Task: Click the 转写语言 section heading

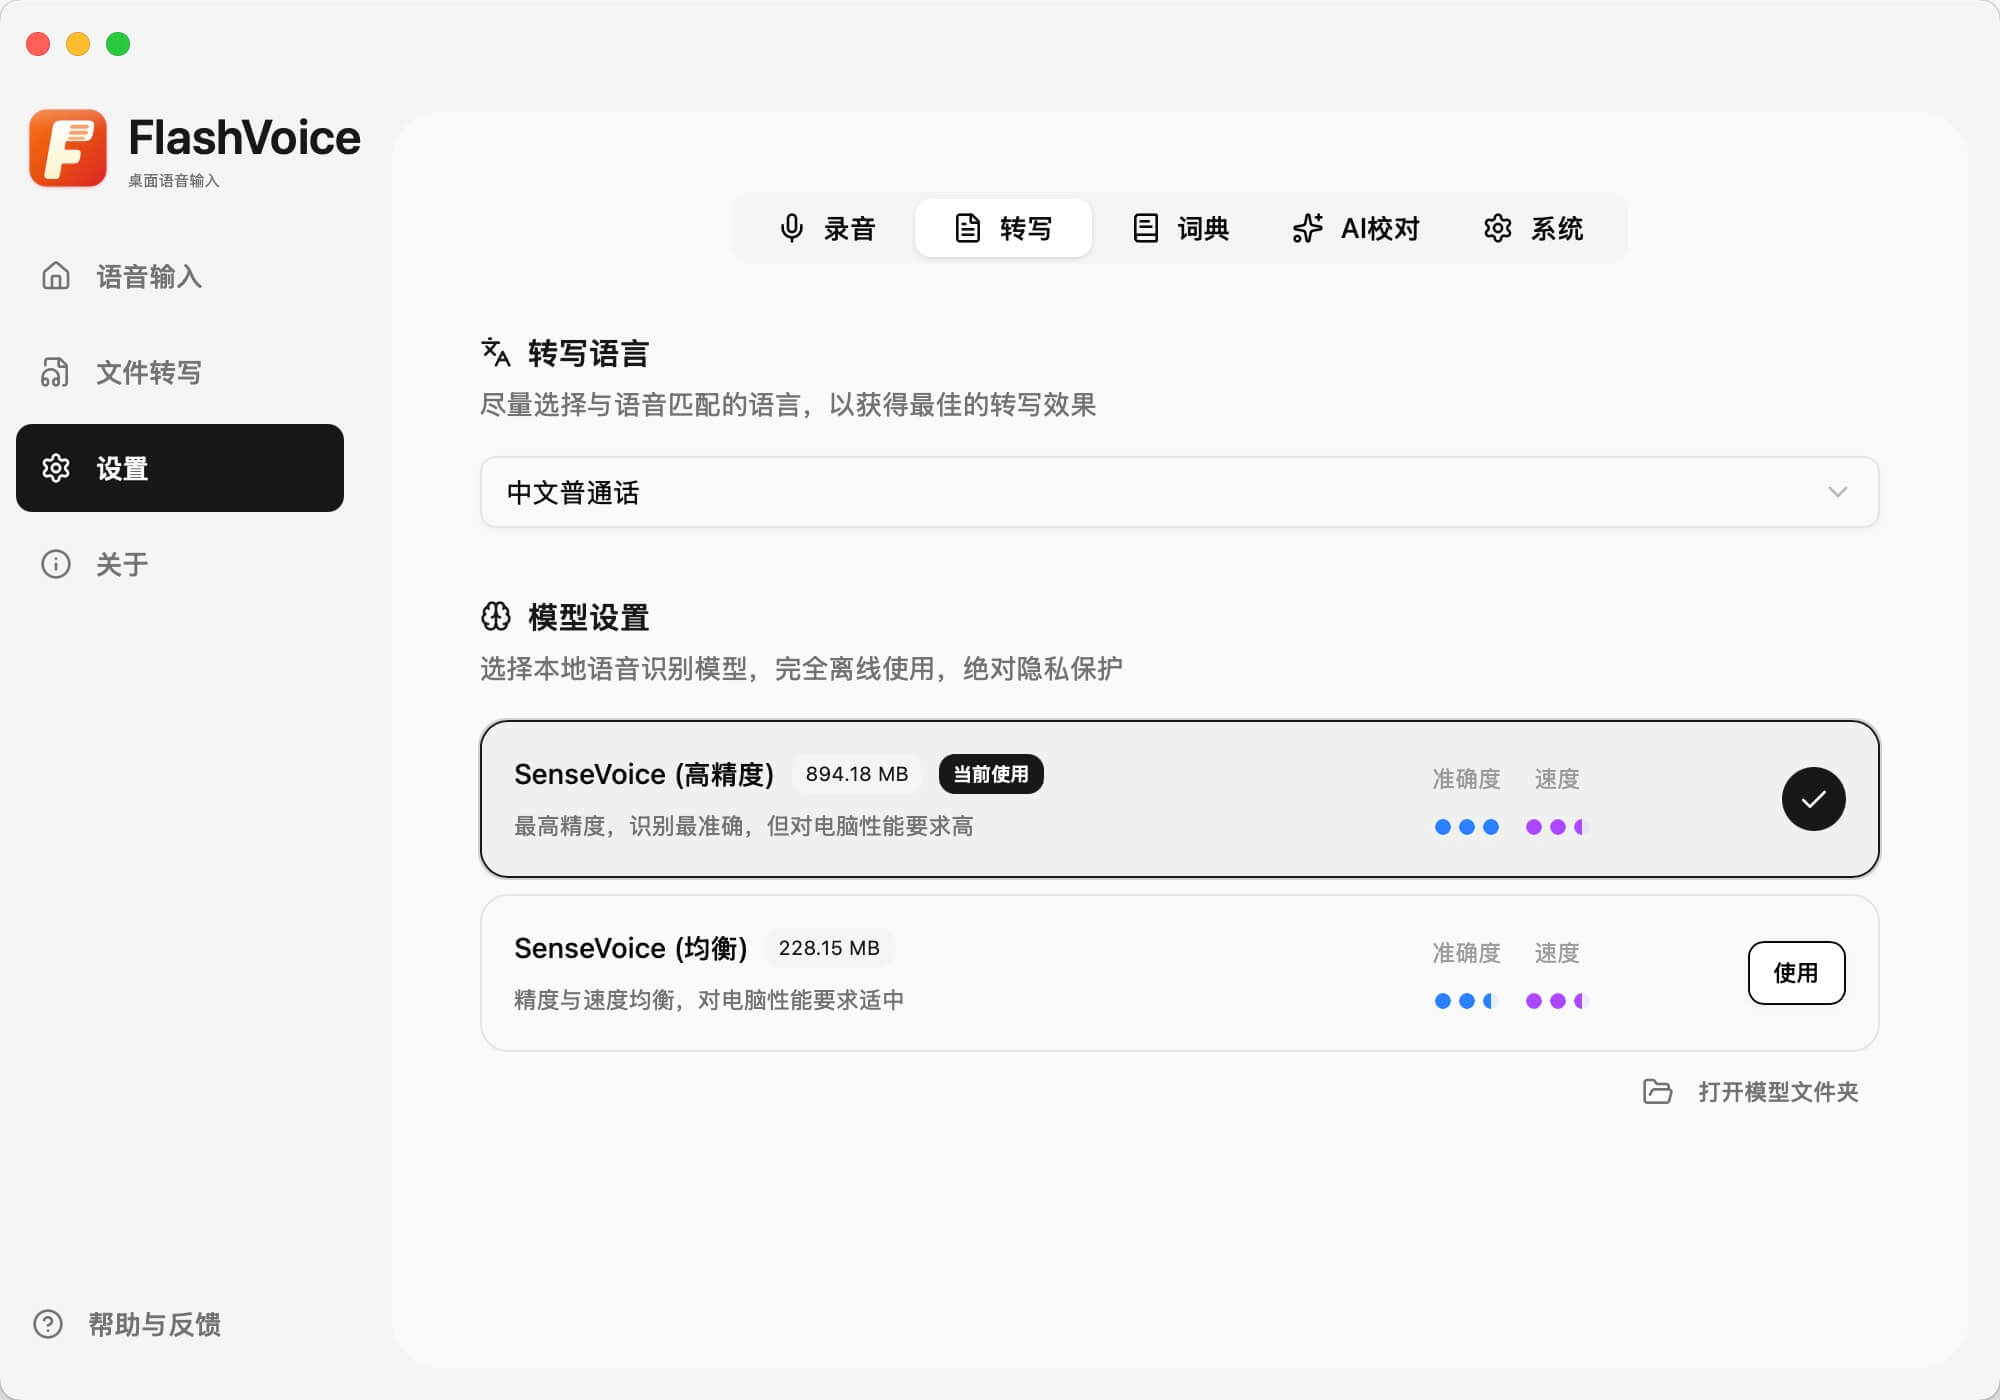Action: tap(588, 353)
